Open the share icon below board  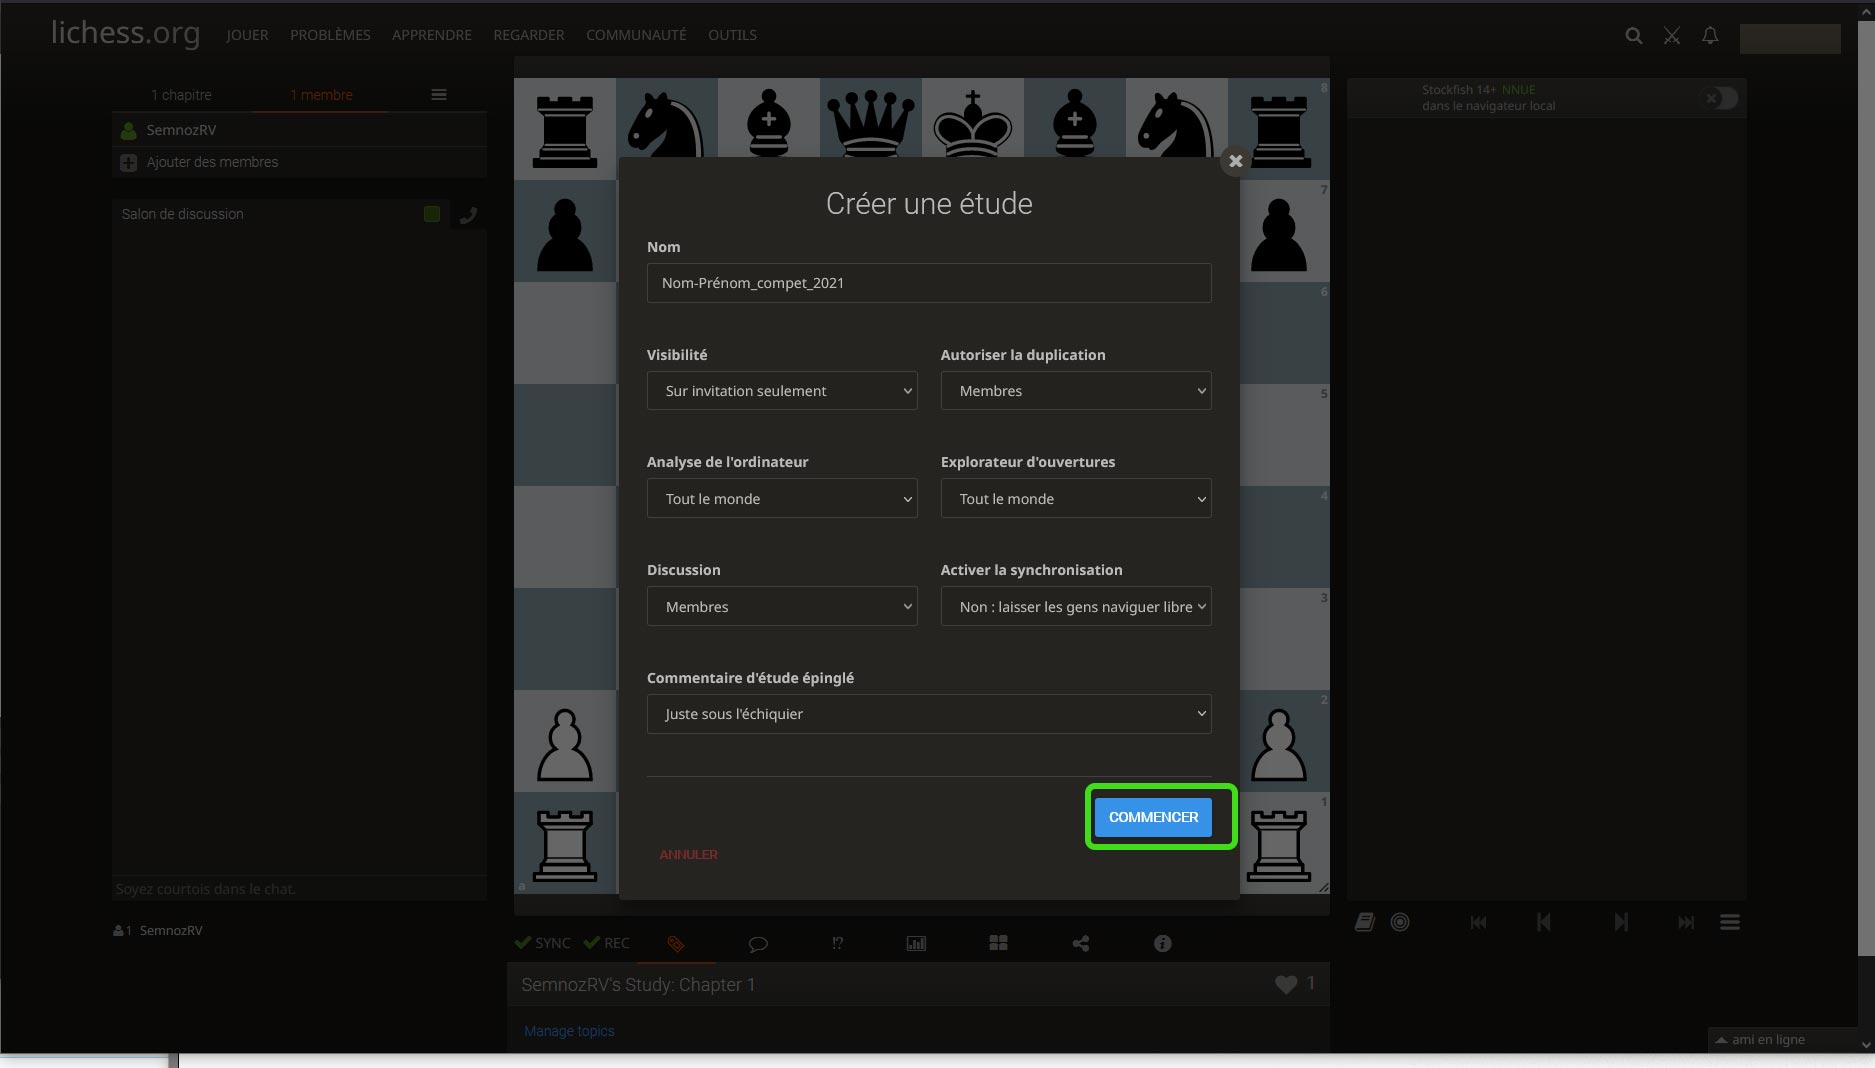pyautogui.click(x=1080, y=943)
